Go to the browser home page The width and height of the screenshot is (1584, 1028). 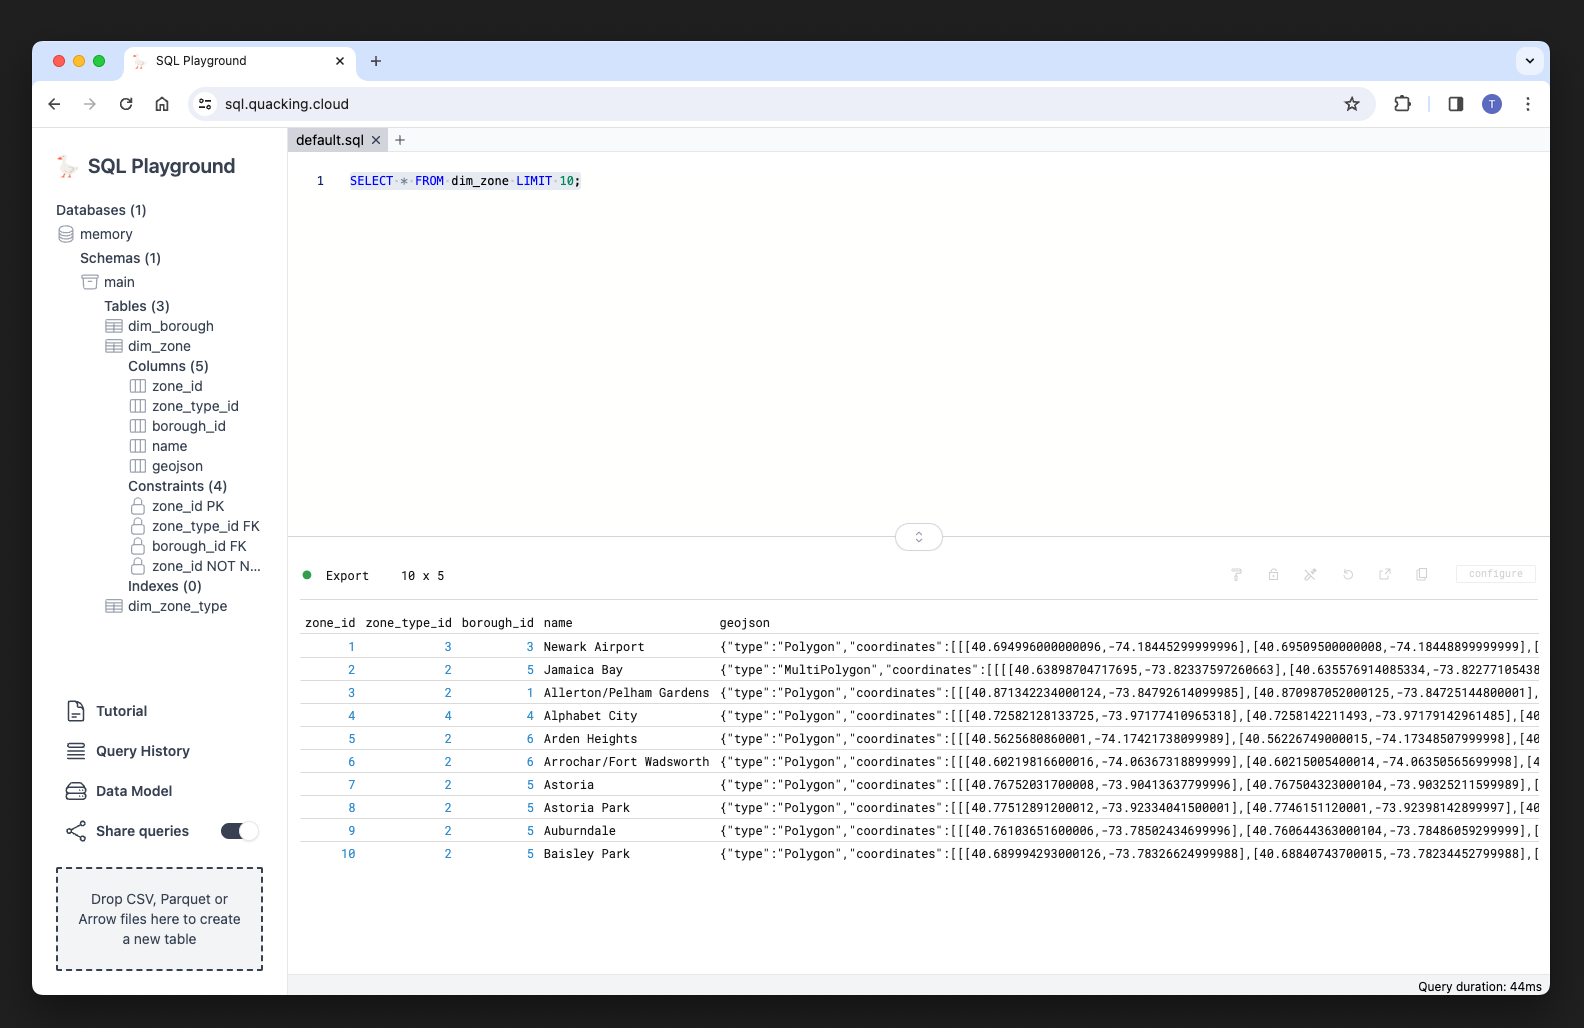[x=162, y=104]
